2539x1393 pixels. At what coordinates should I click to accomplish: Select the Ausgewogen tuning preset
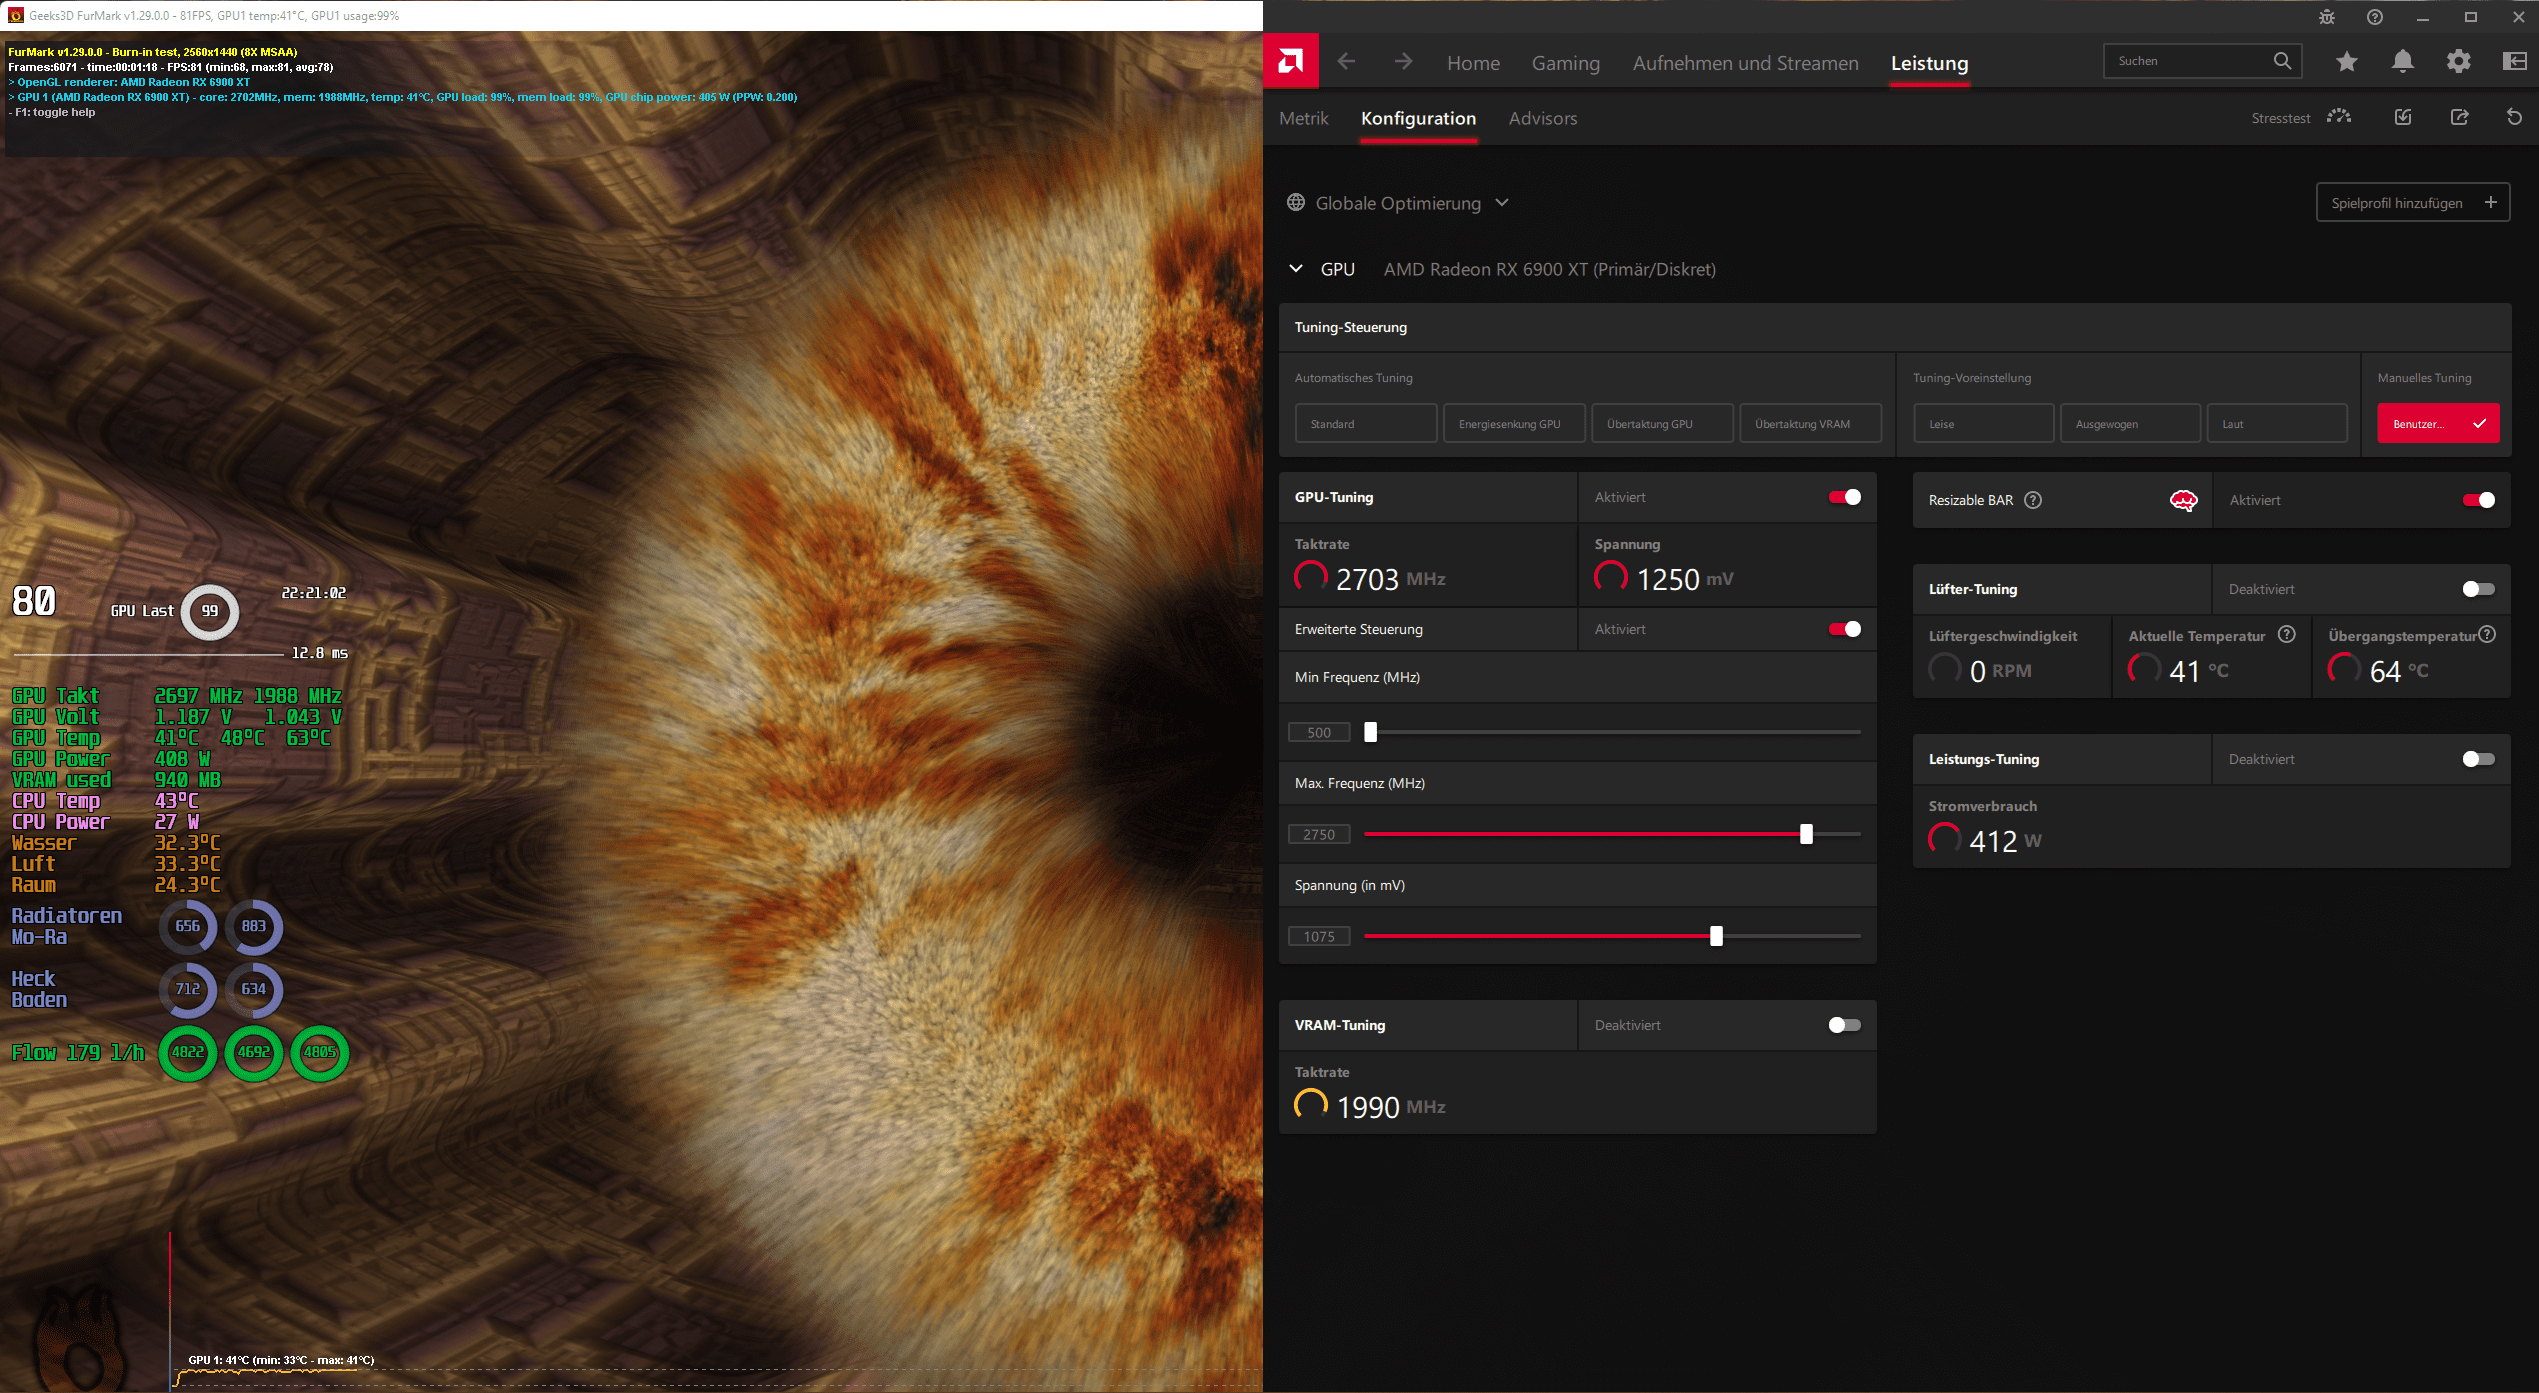coord(2130,424)
